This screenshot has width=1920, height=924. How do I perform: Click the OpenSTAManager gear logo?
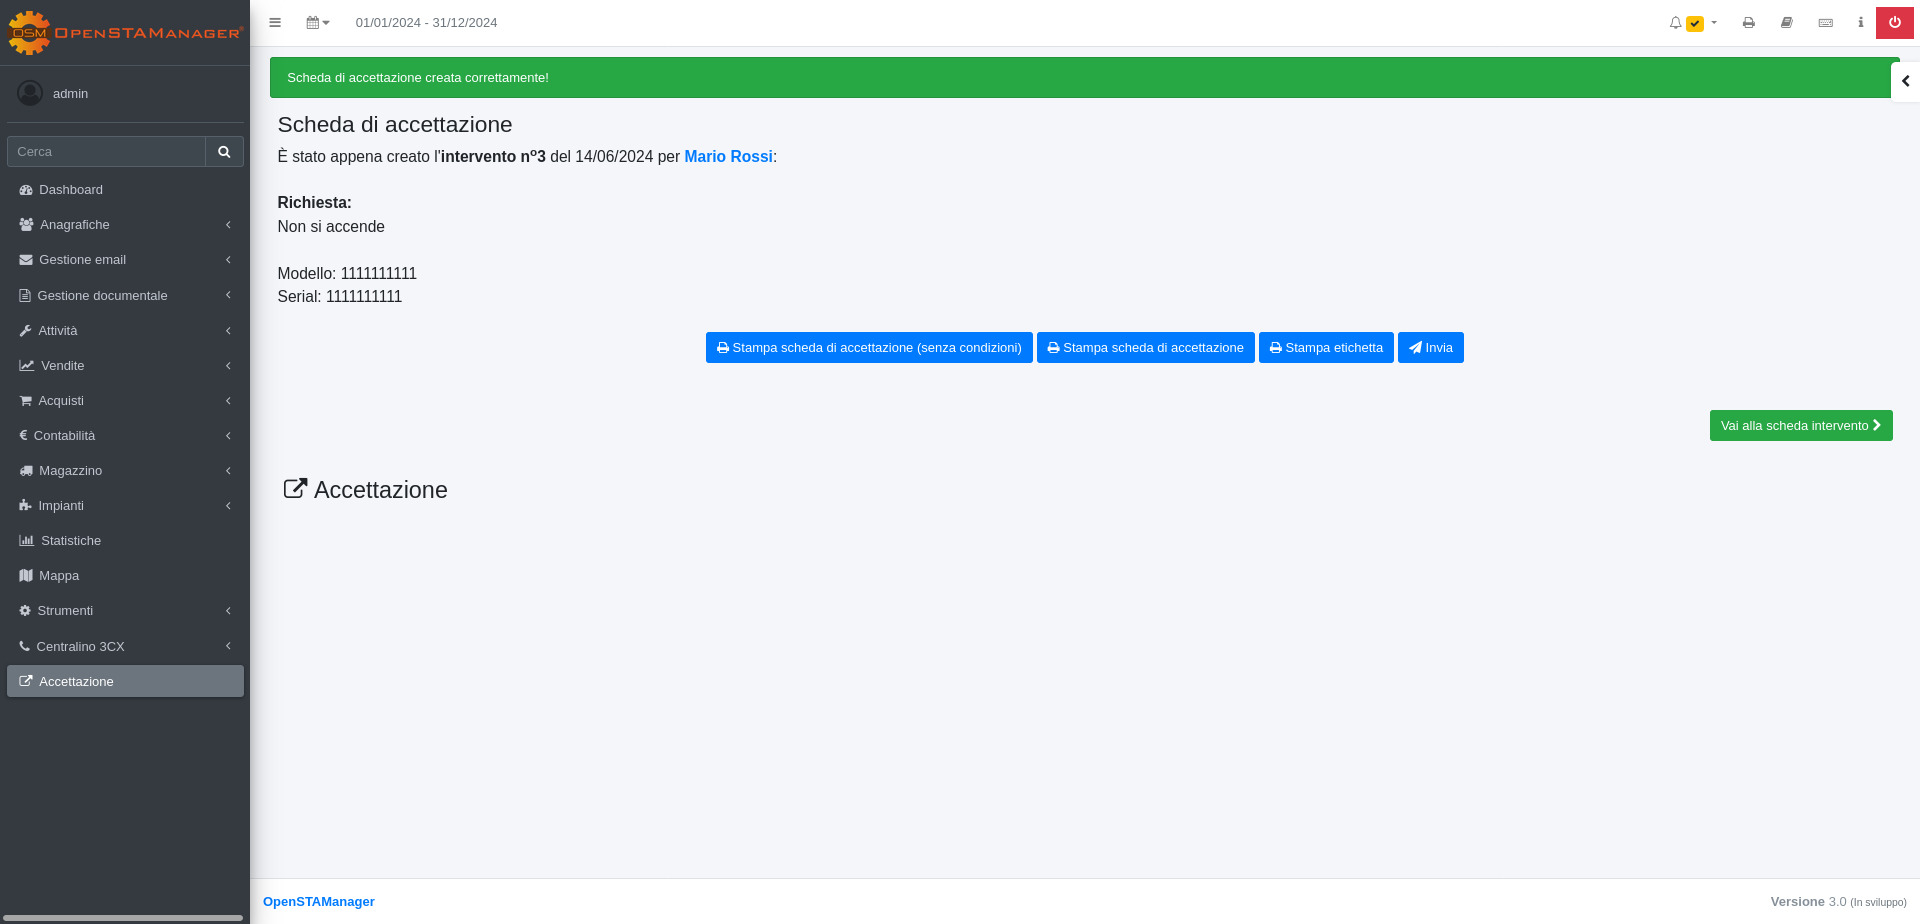29,33
